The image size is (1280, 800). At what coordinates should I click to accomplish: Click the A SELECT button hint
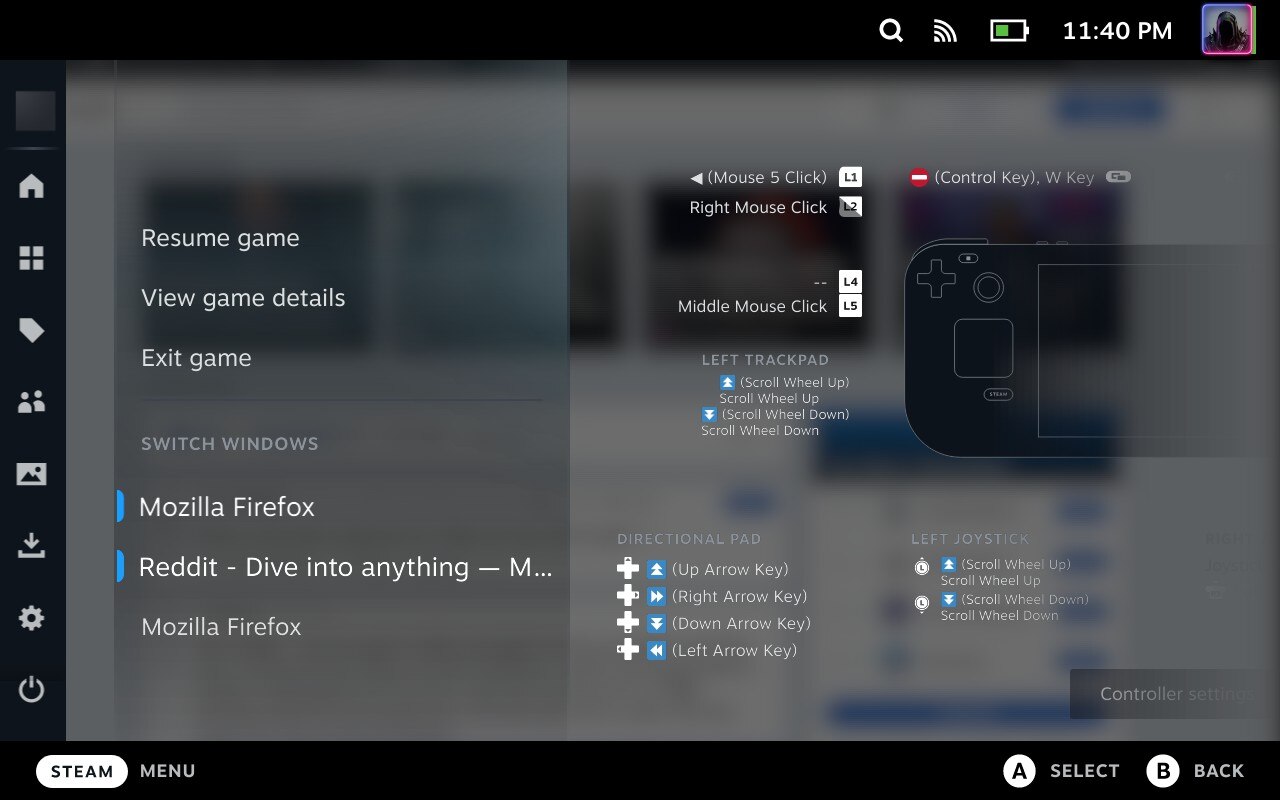[1061, 771]
